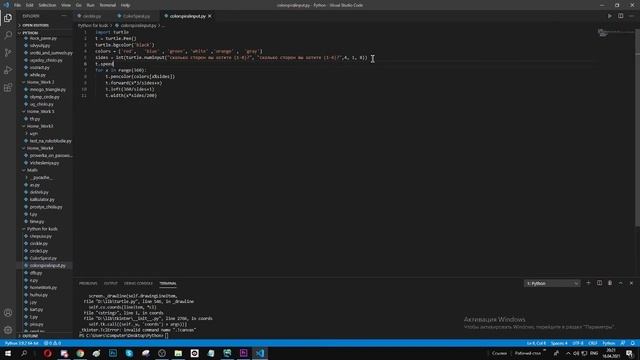Viewport: 640px width, 360px height.
Task: Click the feedback icon in status bar
Action: coord(623,343)
